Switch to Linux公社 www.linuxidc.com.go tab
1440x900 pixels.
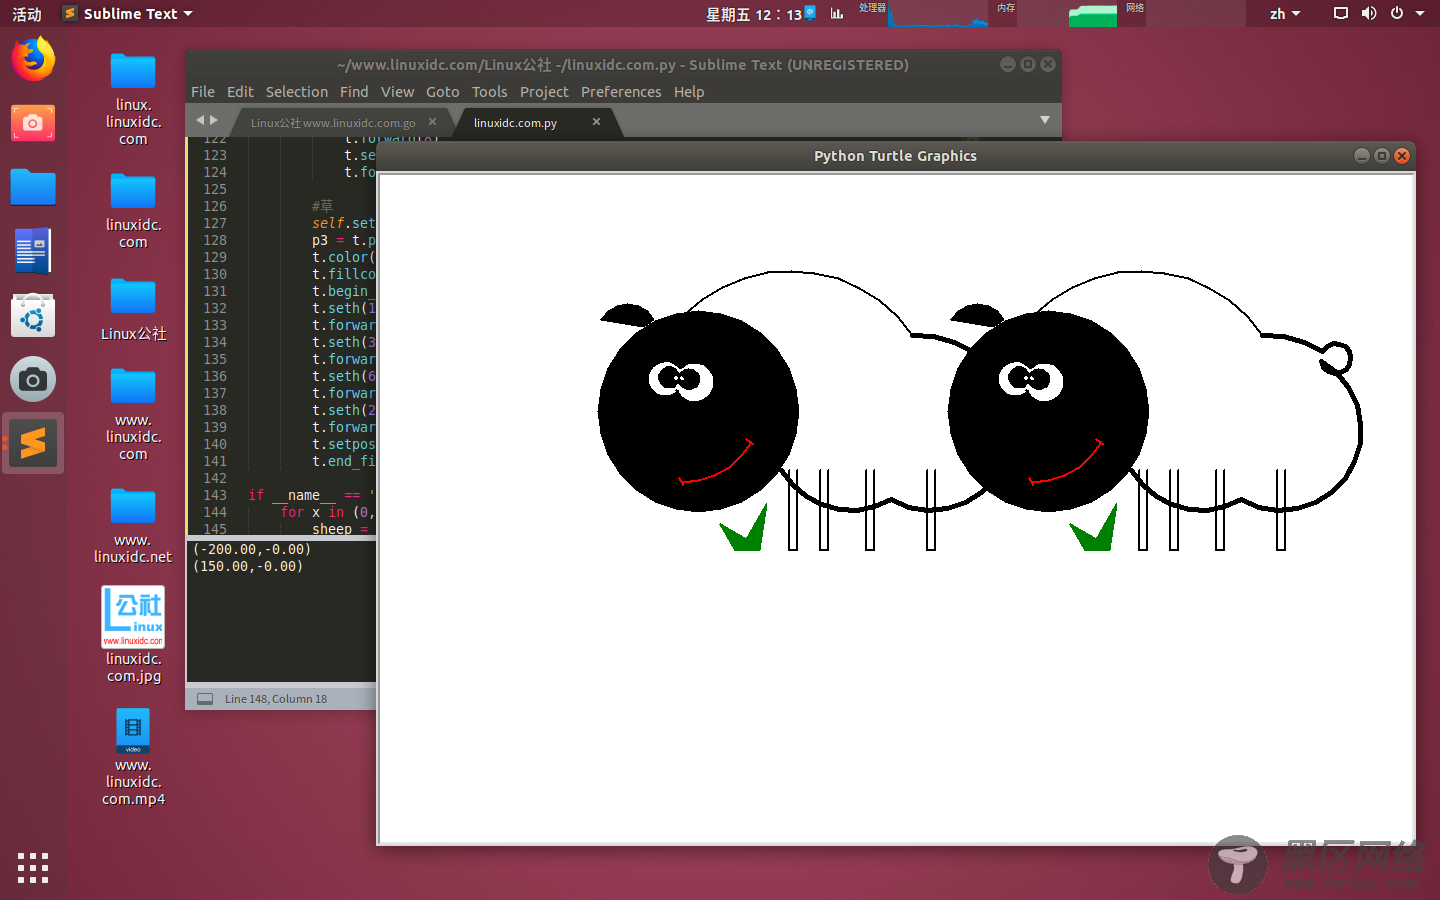pos(333,123)
